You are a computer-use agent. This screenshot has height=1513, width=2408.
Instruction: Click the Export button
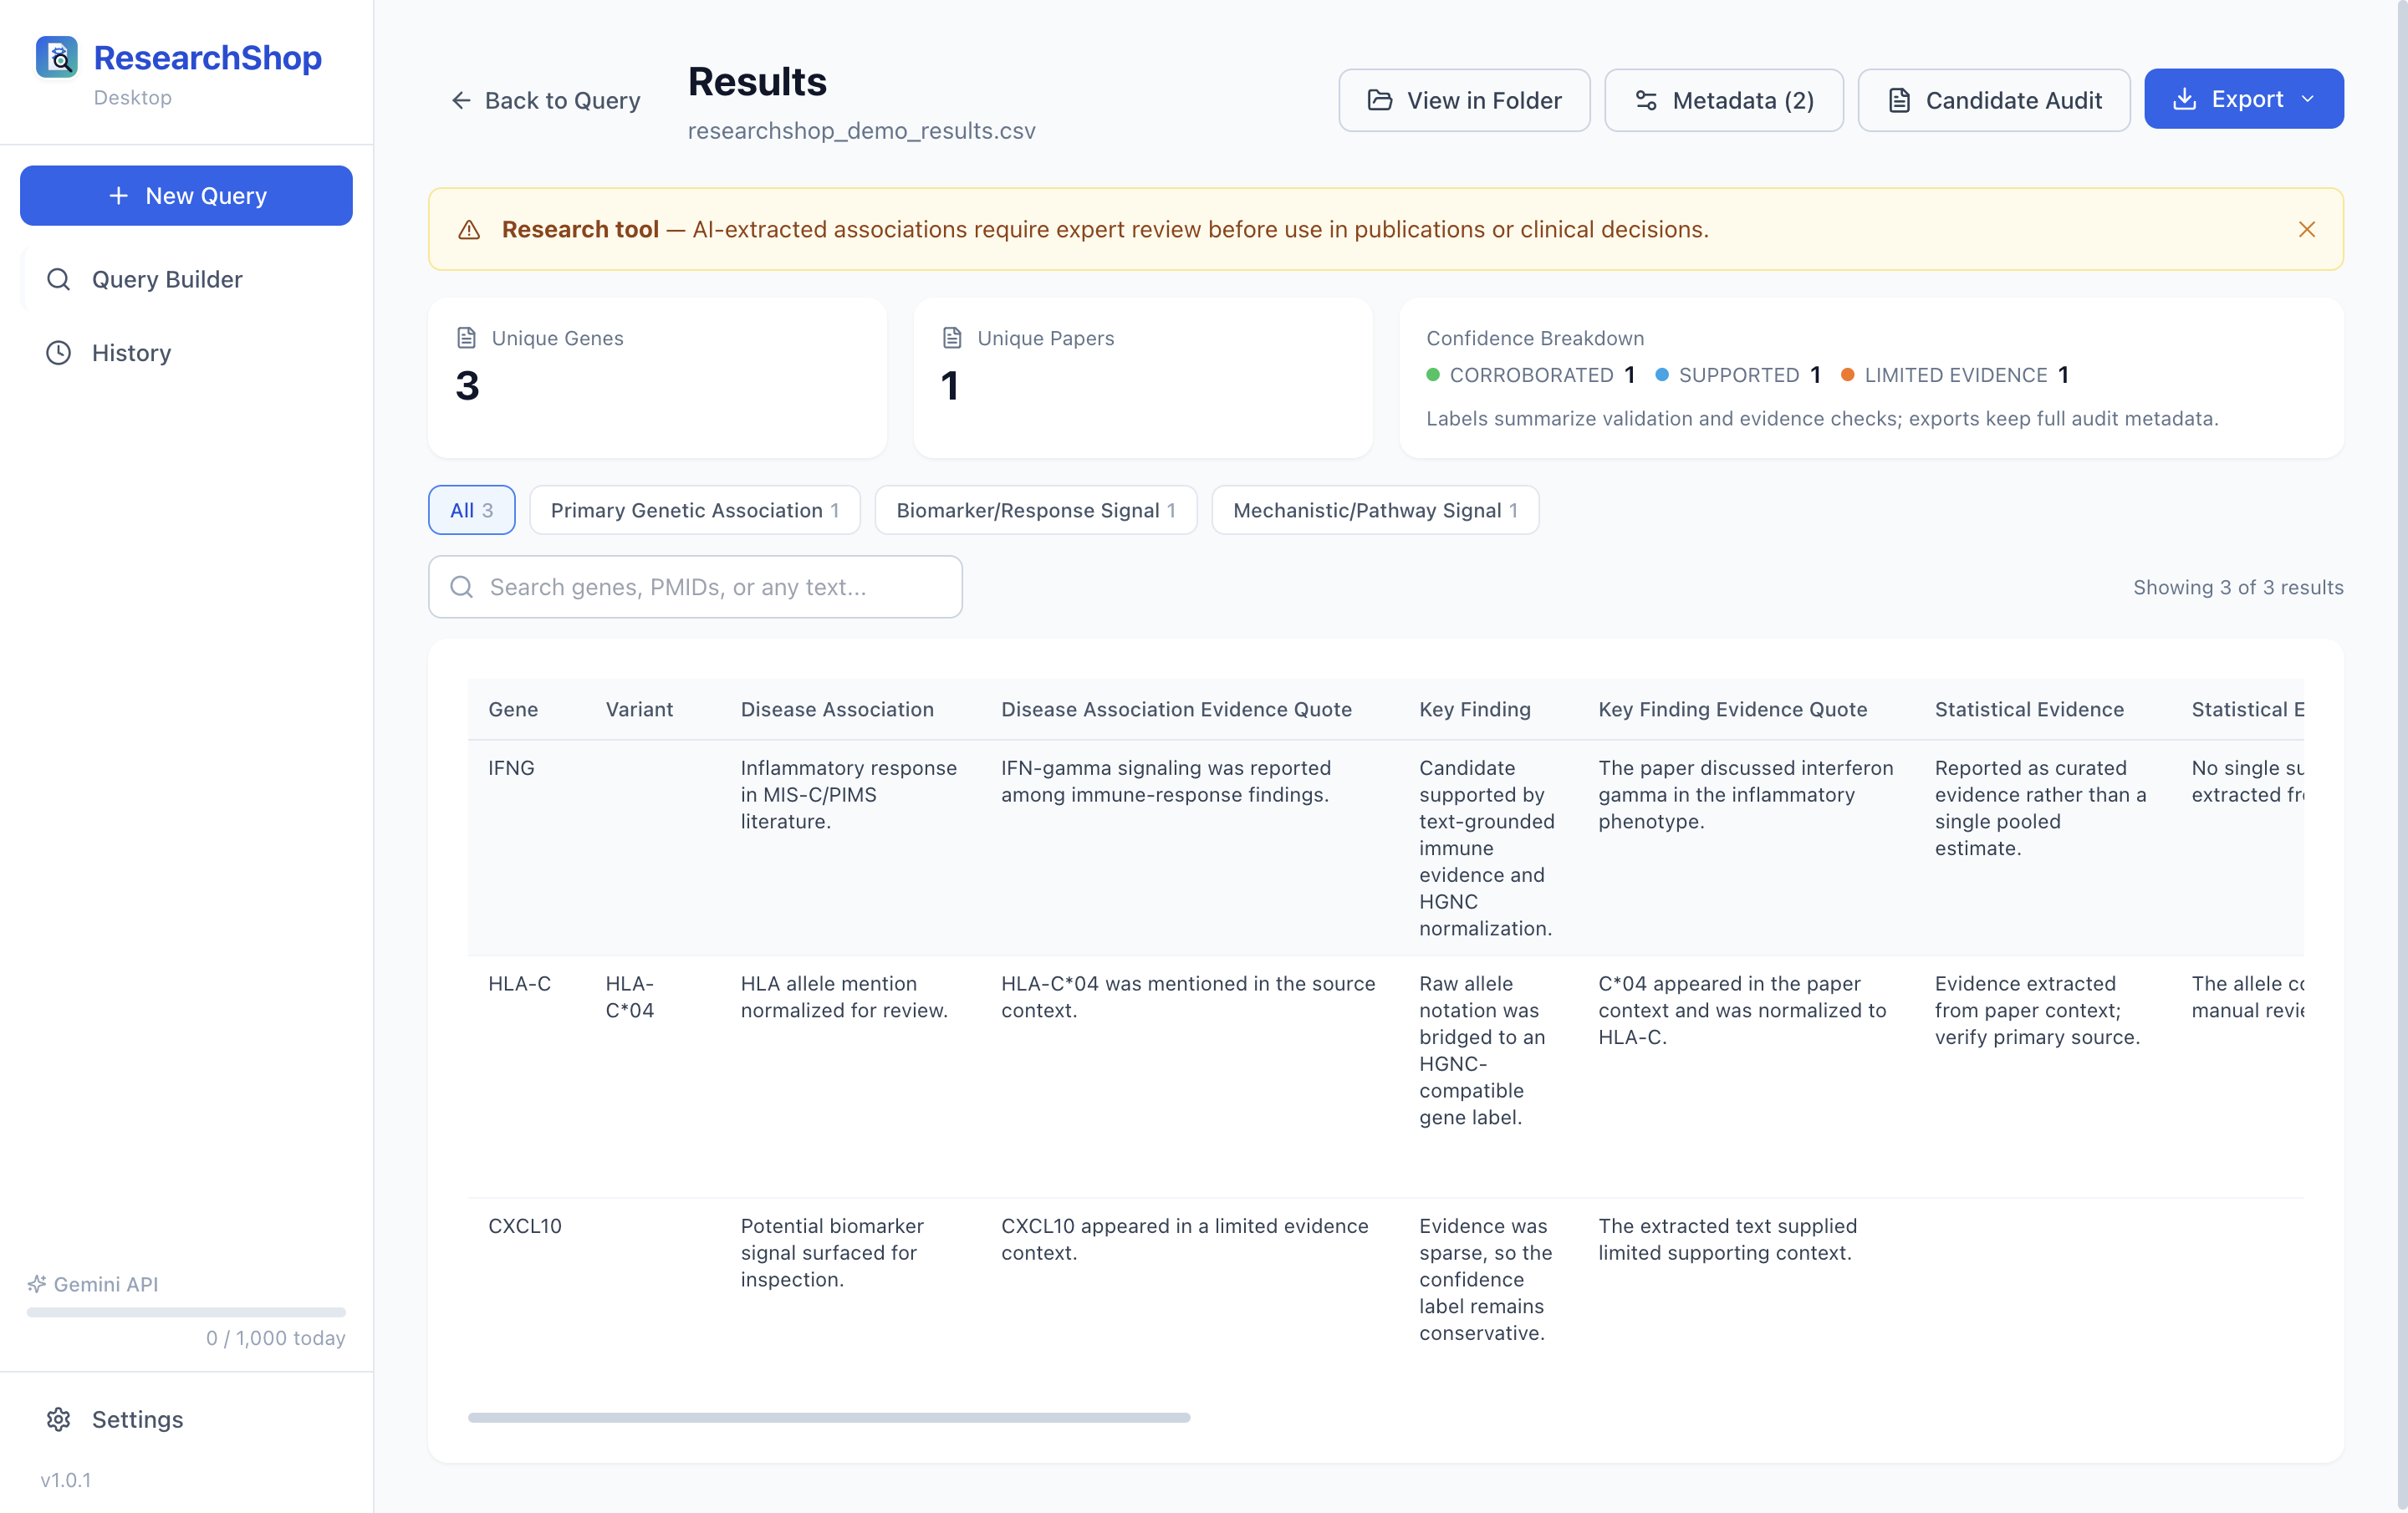(2244, 99)
